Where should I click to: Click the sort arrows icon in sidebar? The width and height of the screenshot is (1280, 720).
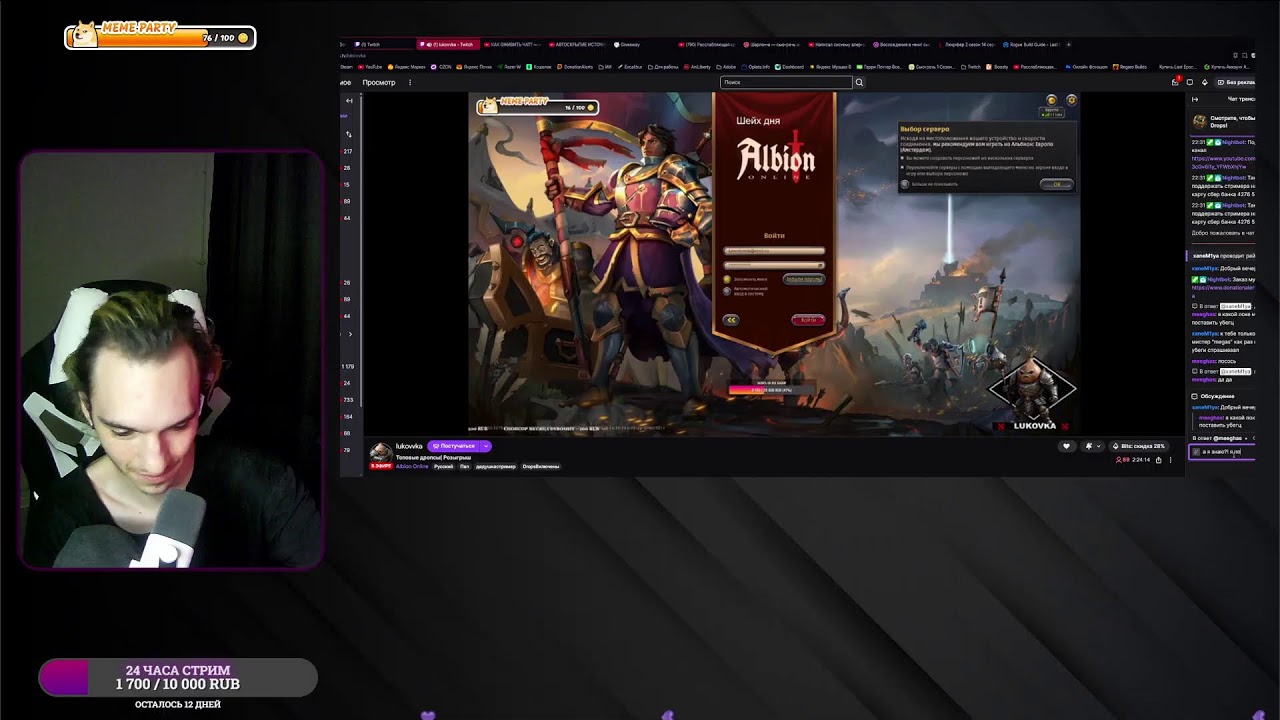349,134
